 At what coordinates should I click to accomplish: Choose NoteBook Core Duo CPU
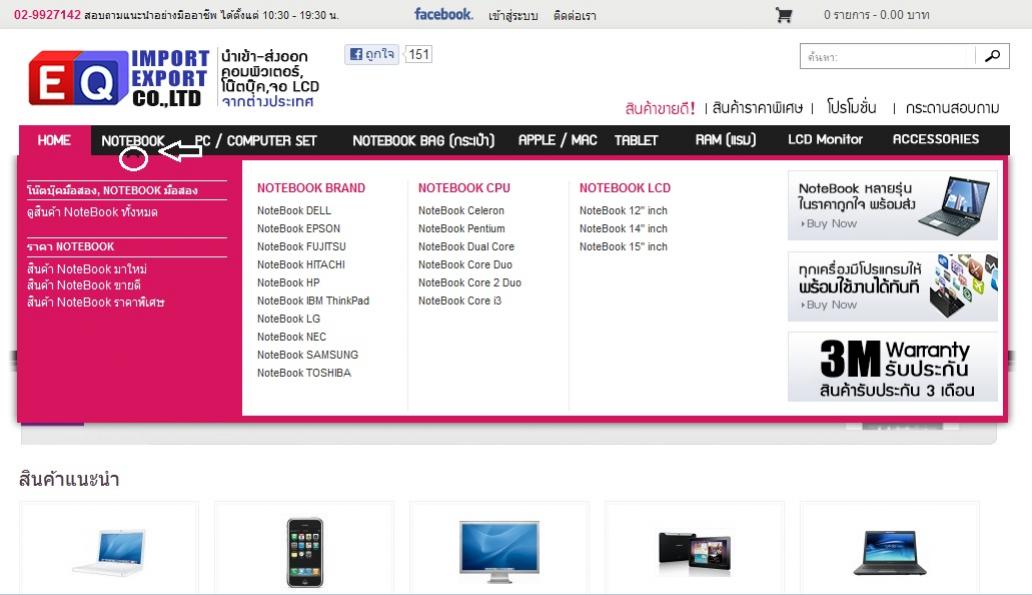click(x=465, y=265)
